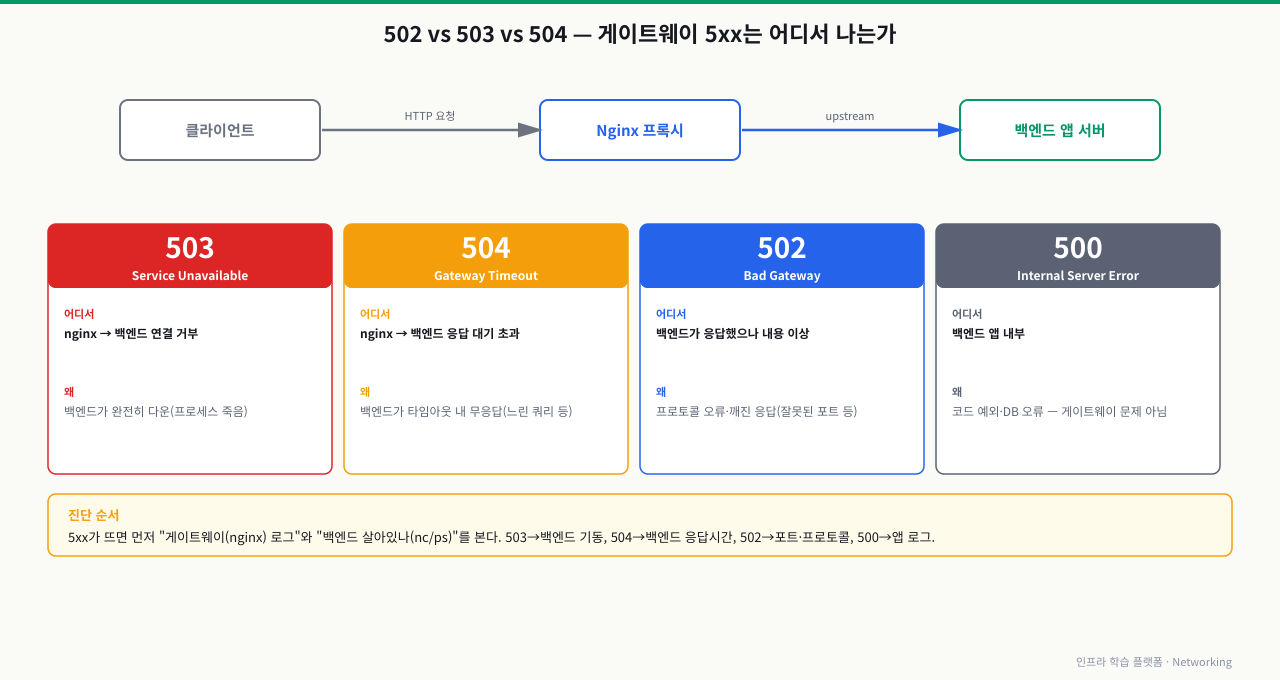Click 'Gateway Timeout' subtitle
Image resolution: width=1280 pixels, height=680 pixels.
(486, 276)
